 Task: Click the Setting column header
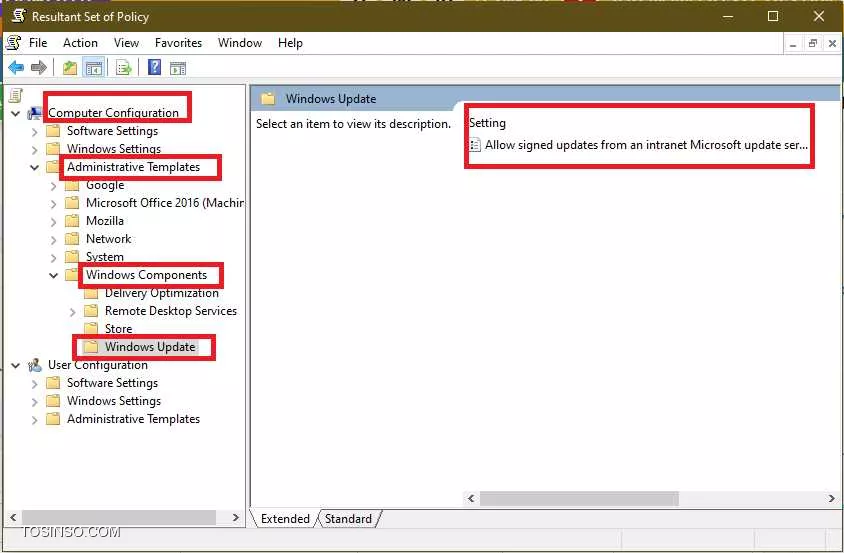click(x=487, y=123)
